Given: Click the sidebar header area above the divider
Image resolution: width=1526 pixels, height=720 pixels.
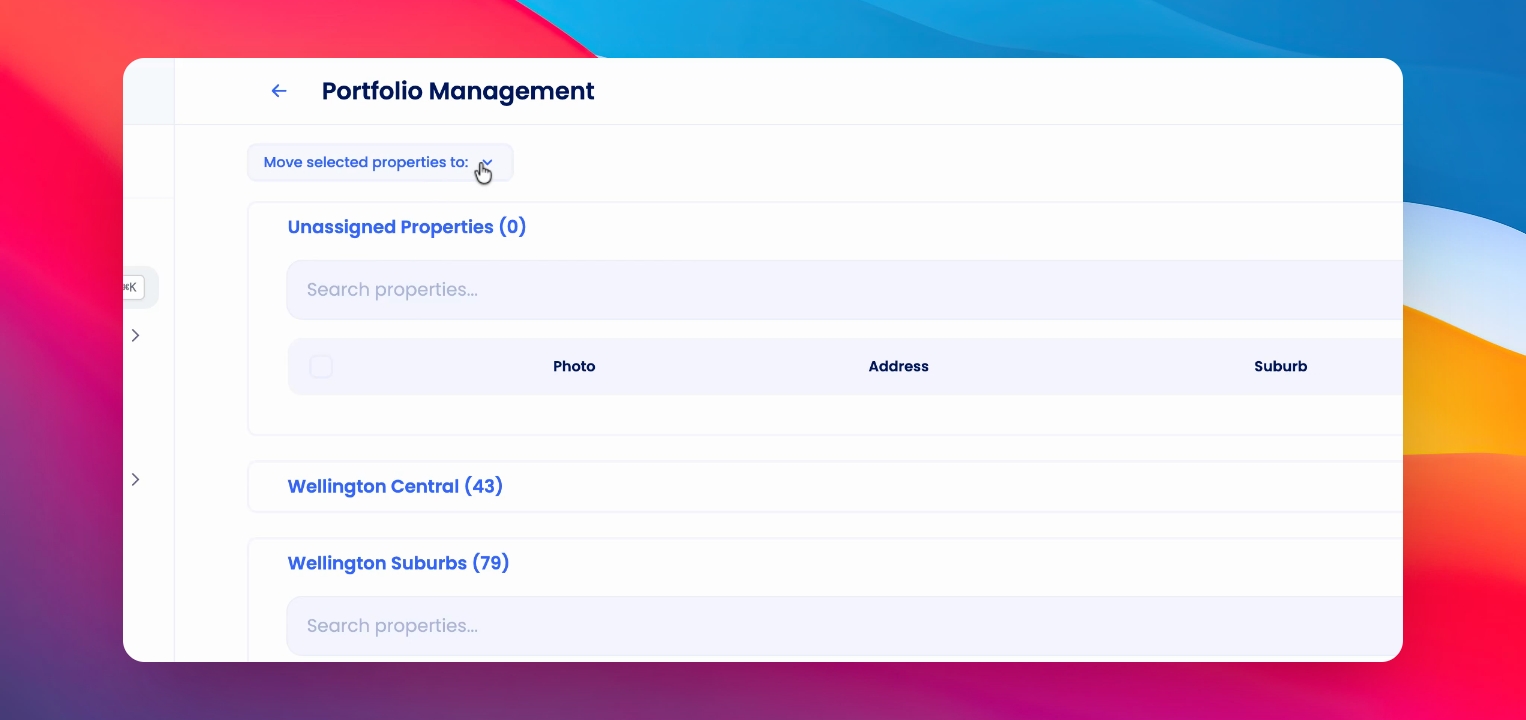Looking at the screenshot, I should click(x=148, y=91).
